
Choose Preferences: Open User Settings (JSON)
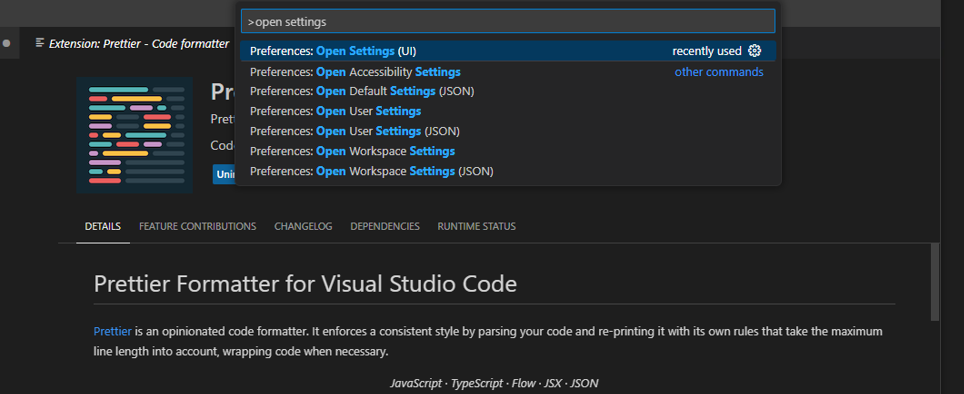pyautogui.click(x=508, y=131)
